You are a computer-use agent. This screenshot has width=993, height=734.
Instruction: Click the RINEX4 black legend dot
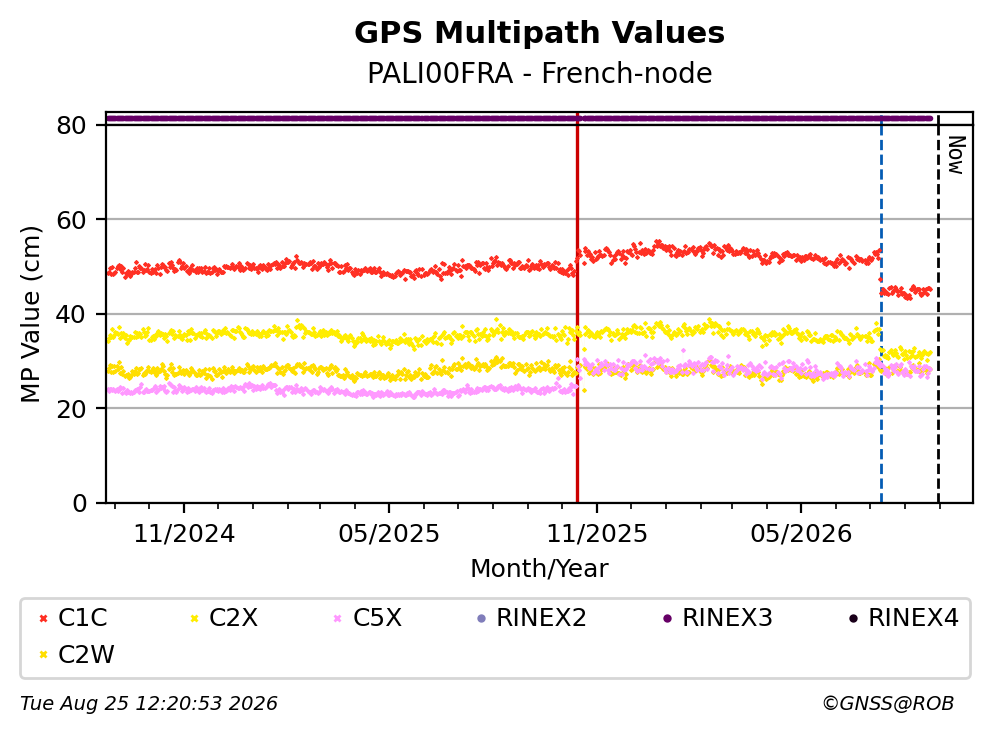tap(853, 619)
